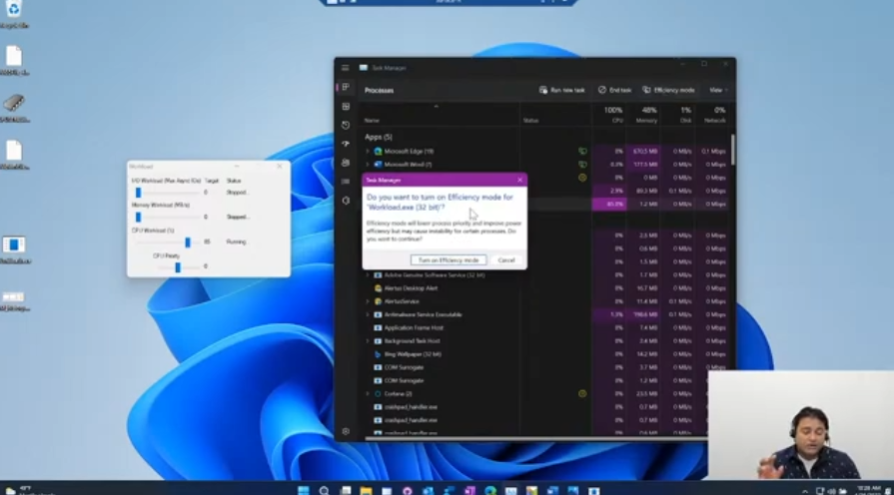Open the View dropdown in Task Manager

point(718,90)
